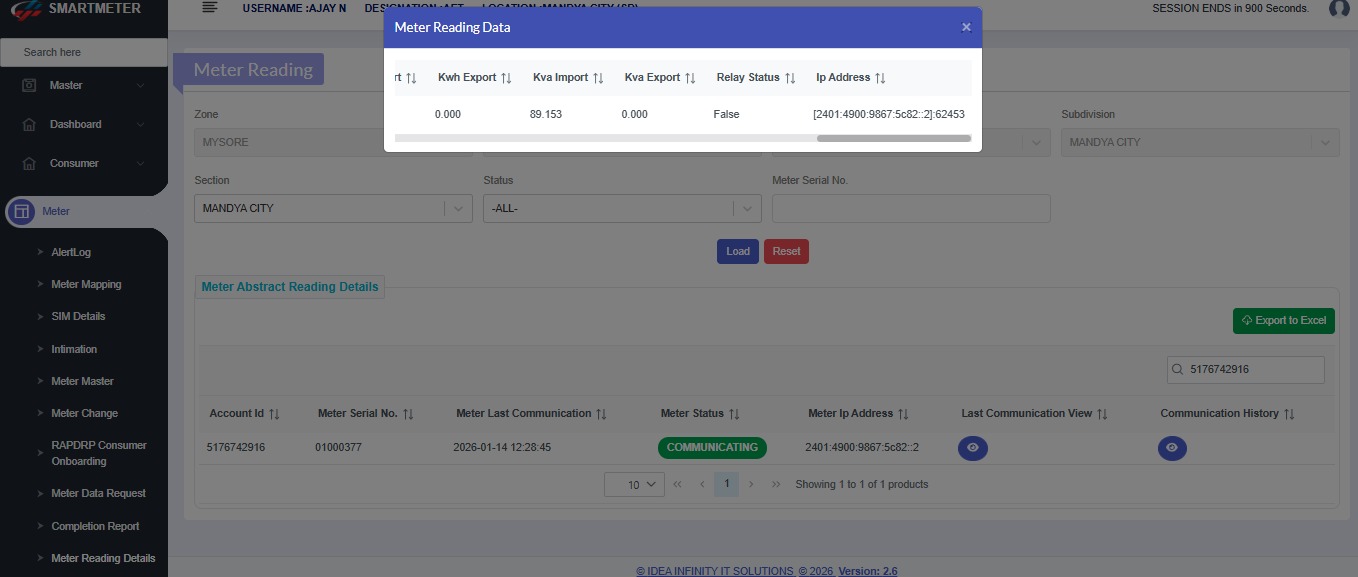This screenshot has height=577, width=1358.
Task: Sort by Kva Import column arrows
Action: pos(598,78)
